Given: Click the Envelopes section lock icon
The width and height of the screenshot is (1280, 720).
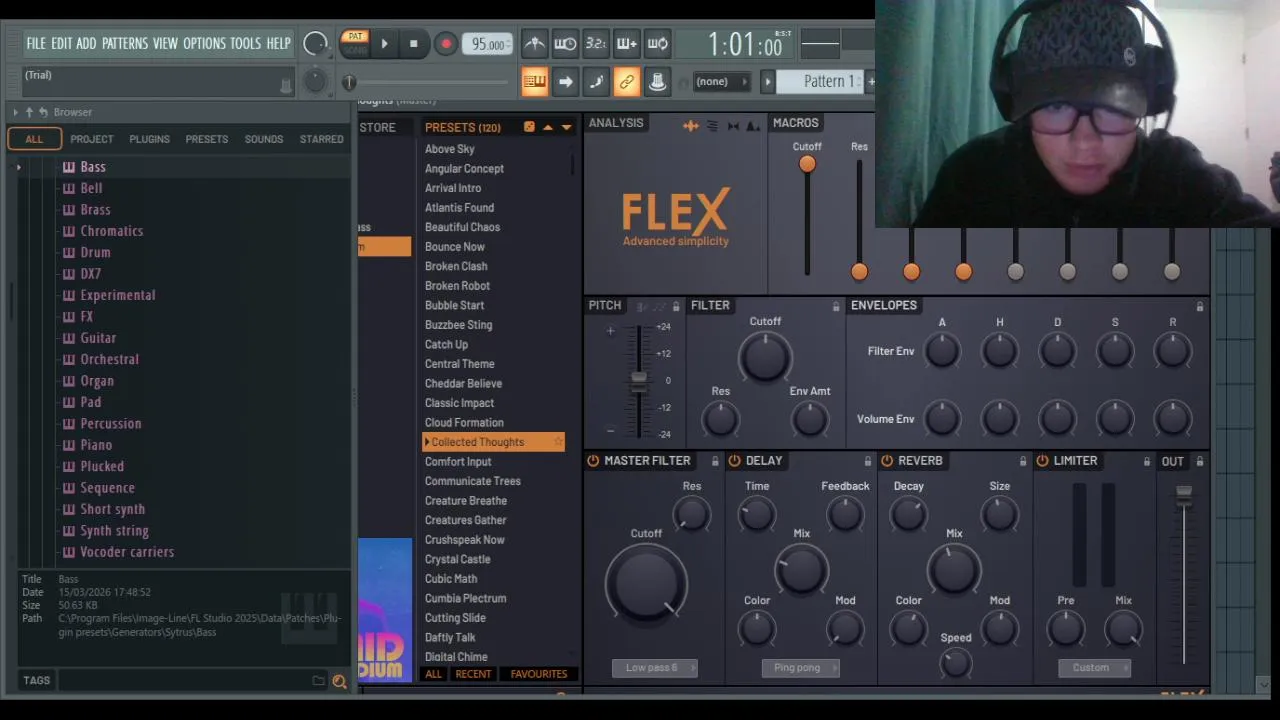Looking at the screenshot, I should pyautogui.click(x=1199, y=306).
